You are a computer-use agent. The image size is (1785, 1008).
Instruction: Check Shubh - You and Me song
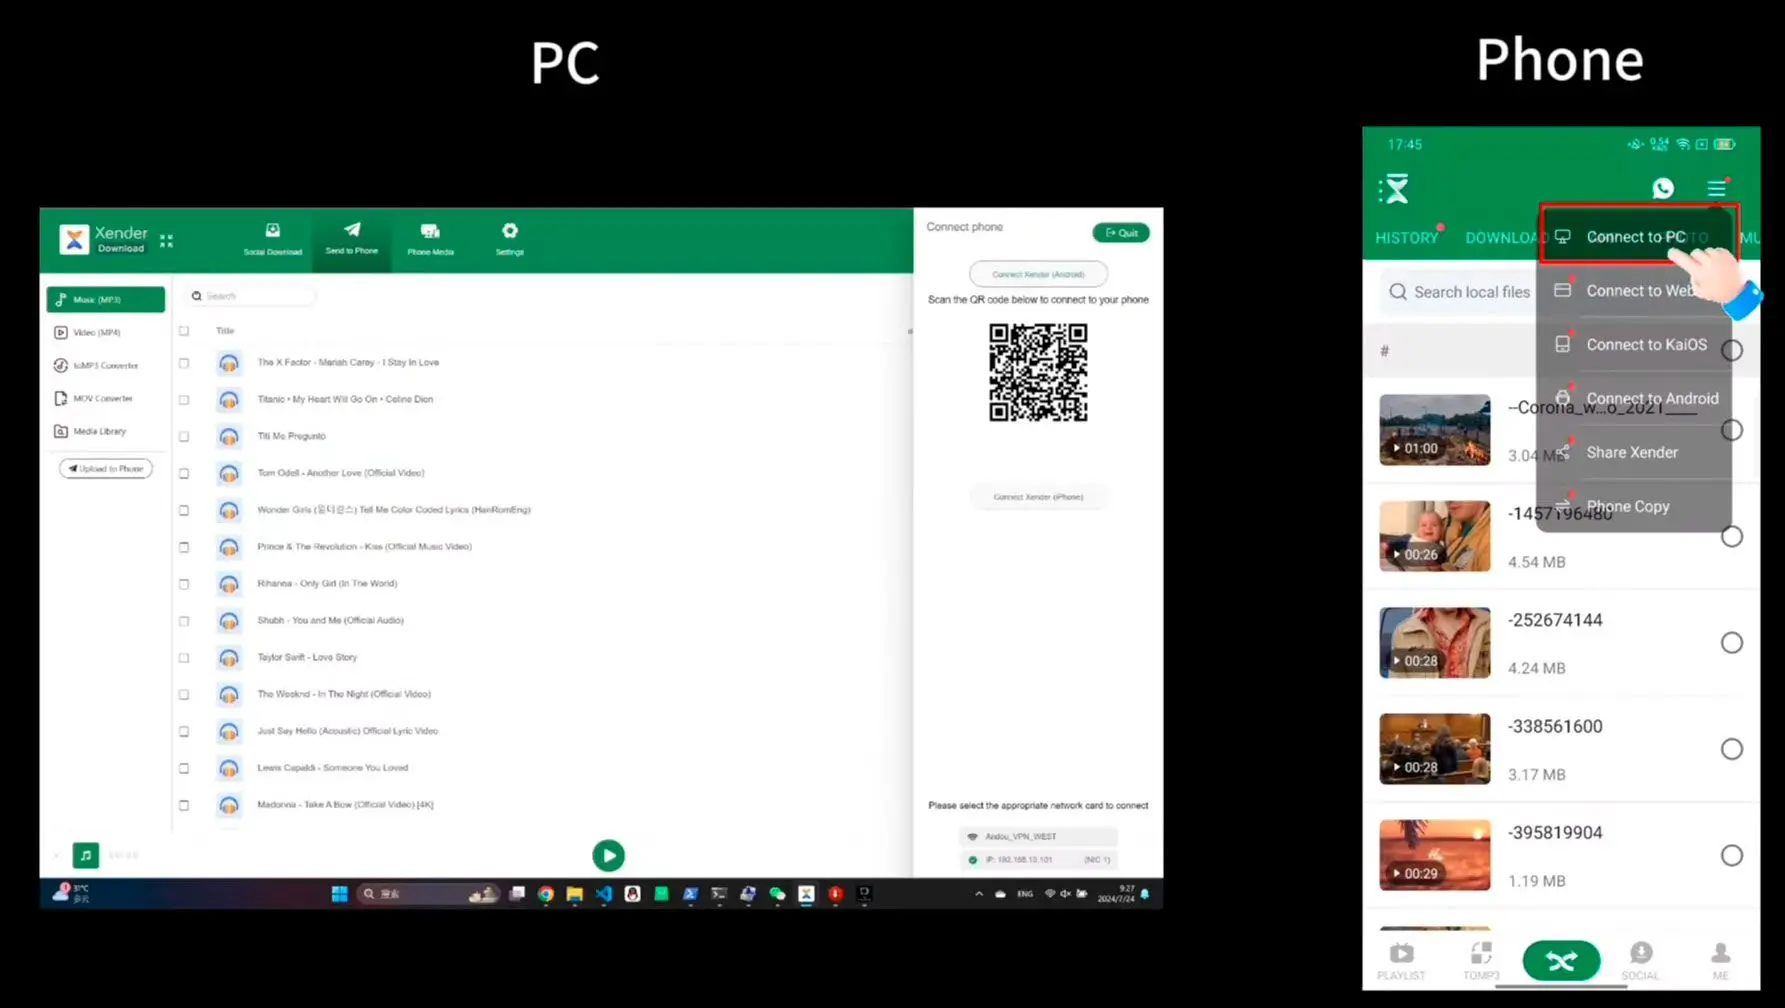click(x=184, y=621)
